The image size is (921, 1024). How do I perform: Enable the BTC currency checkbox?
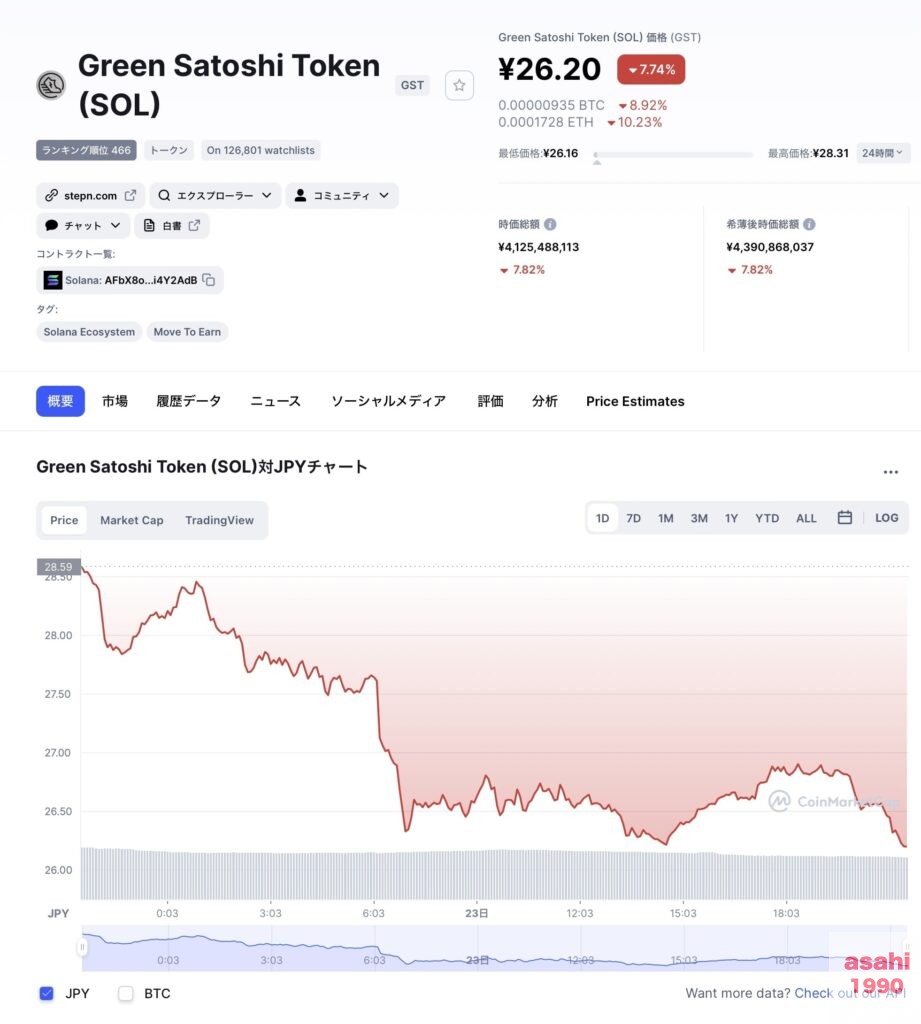click(125, 993)
